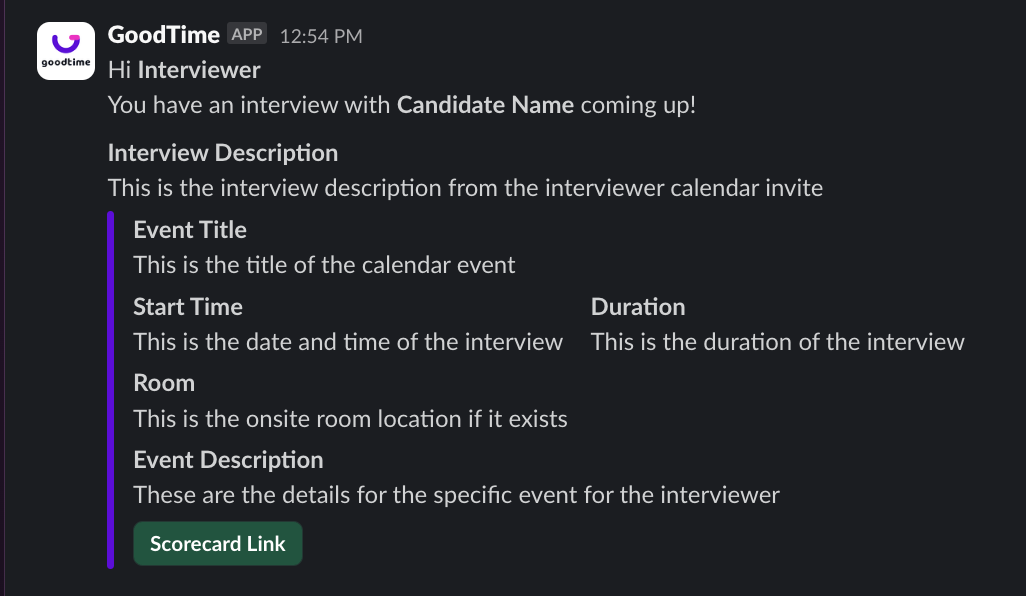Click the specific event details text

pos(456,494)
